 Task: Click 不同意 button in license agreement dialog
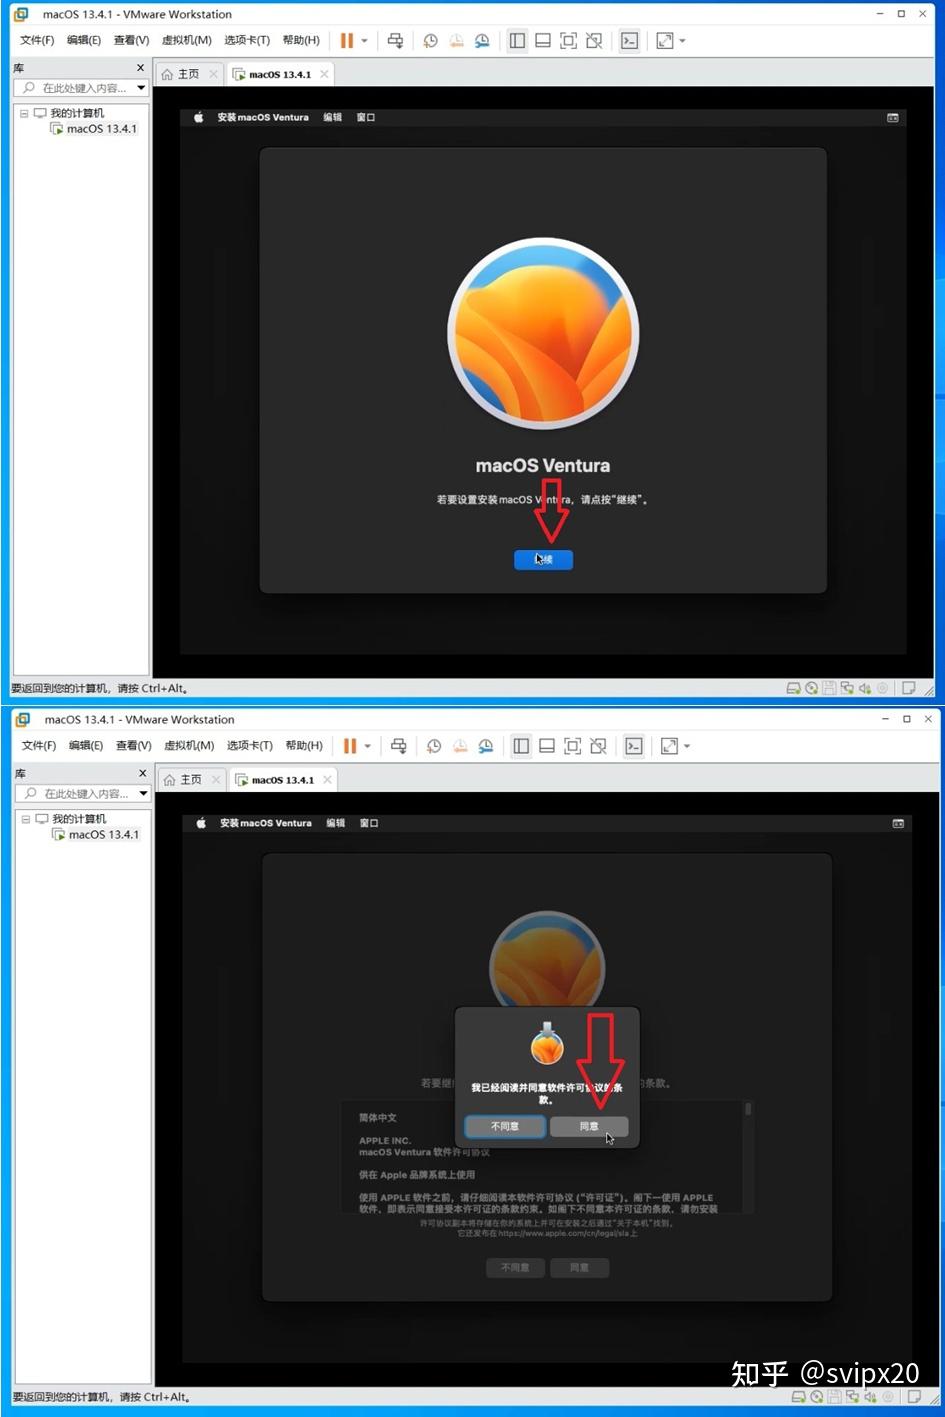505,1127
